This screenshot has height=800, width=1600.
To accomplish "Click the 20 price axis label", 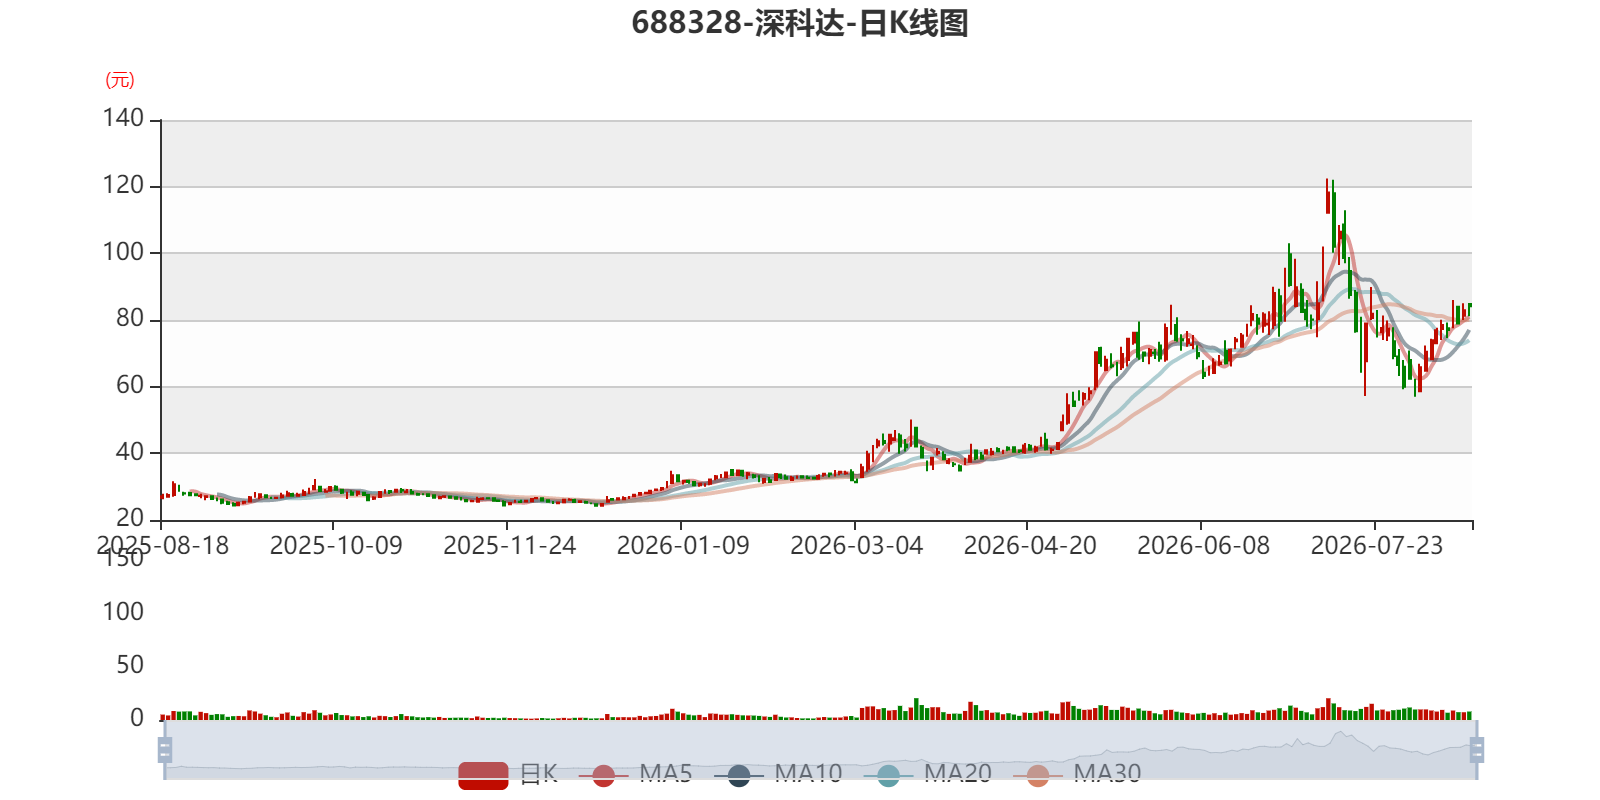I will [x=130, y=518].
